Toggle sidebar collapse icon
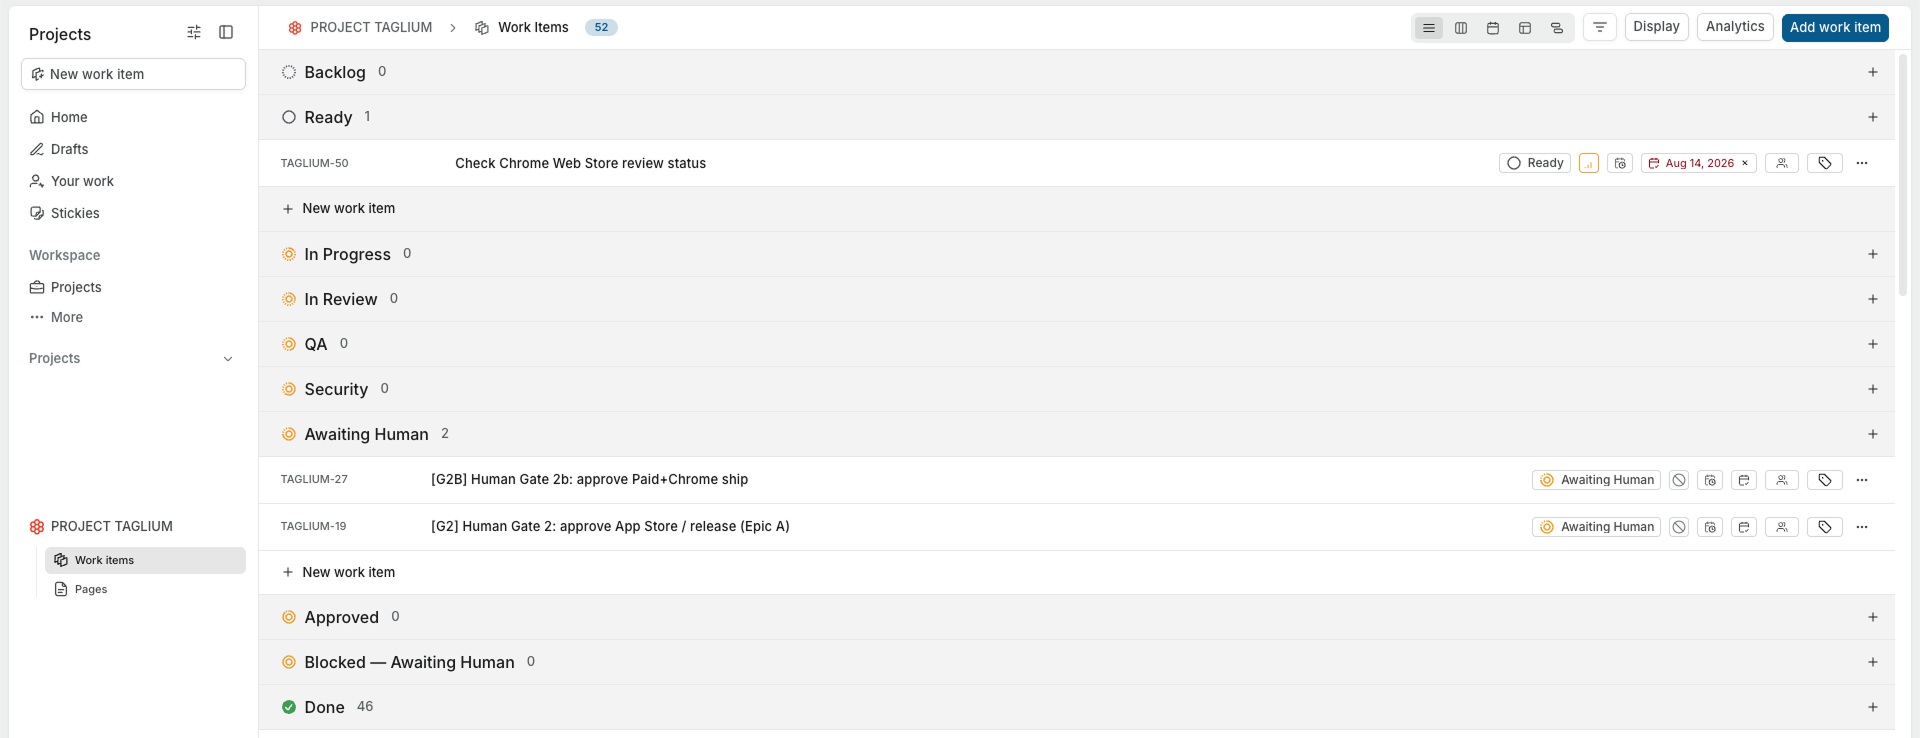The height and width of the screenshot is (738, 1920). tap(226, 33)
